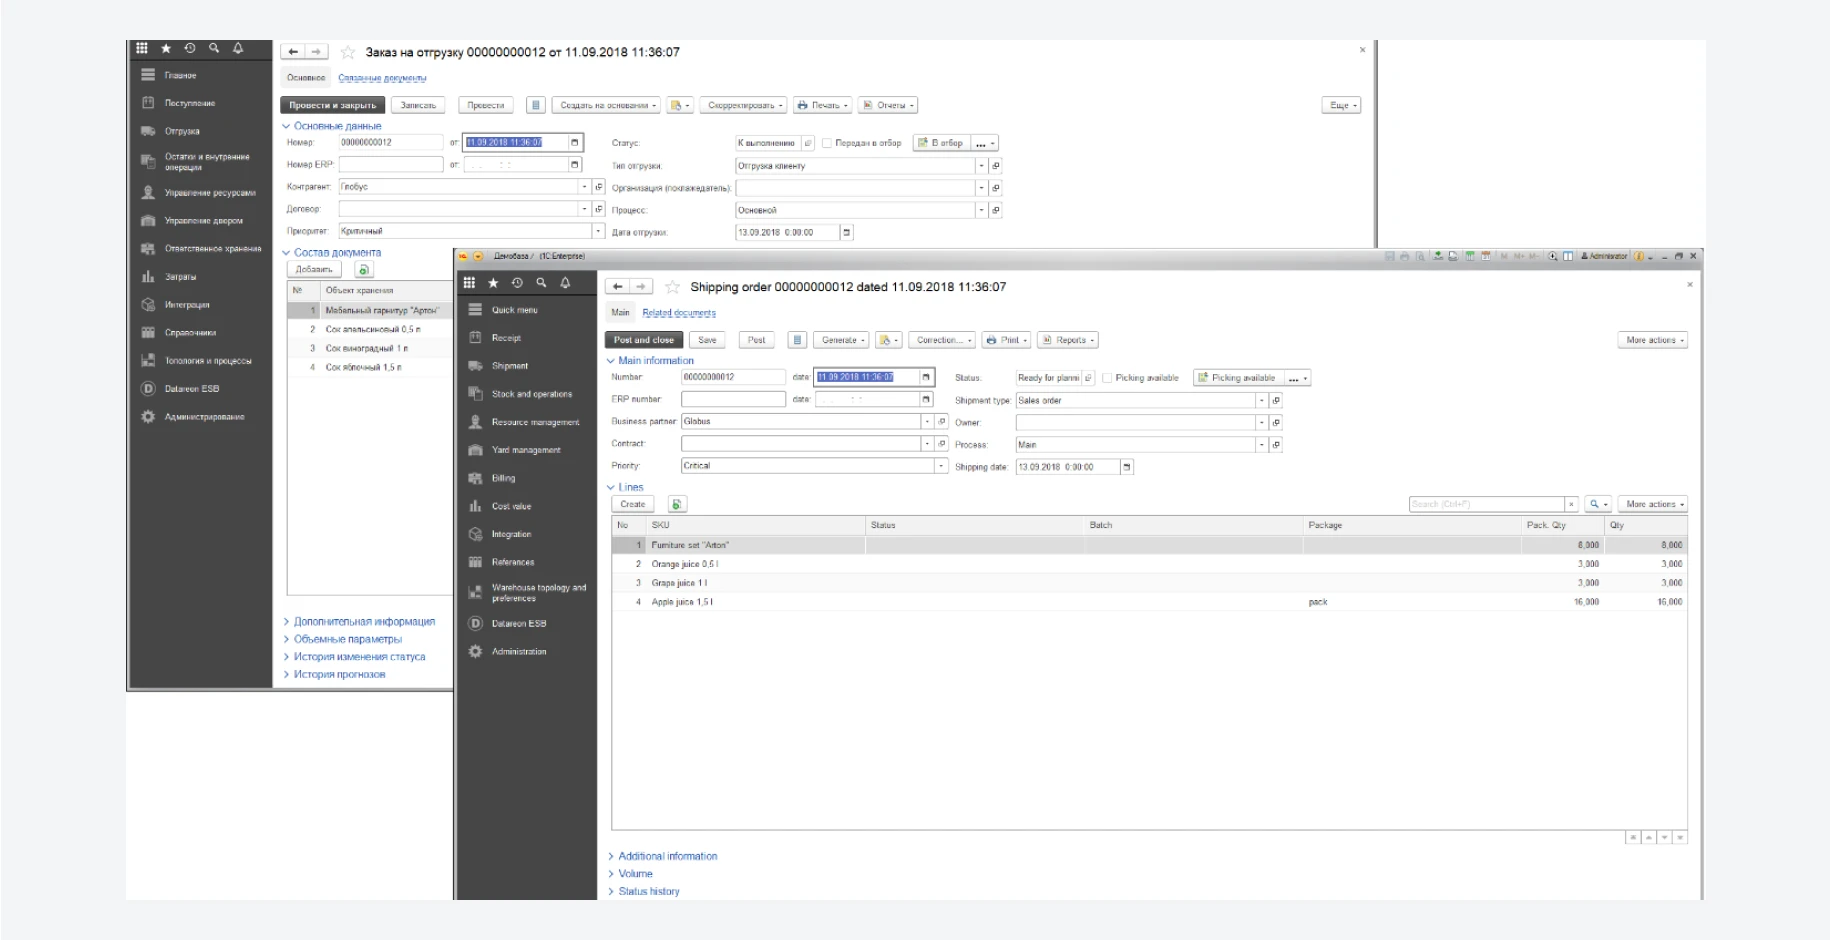Toggle Picking available checkbox
Image resolution: width=1830 pixels, height=940 pixels.
click(1107, 378)
